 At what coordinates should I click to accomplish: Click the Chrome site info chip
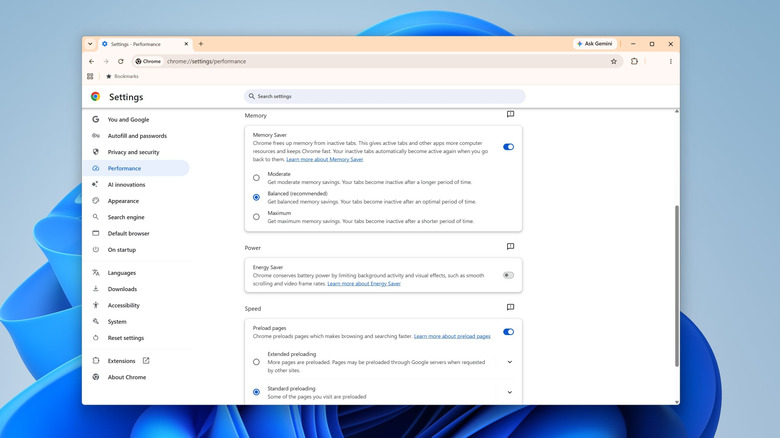148,61
